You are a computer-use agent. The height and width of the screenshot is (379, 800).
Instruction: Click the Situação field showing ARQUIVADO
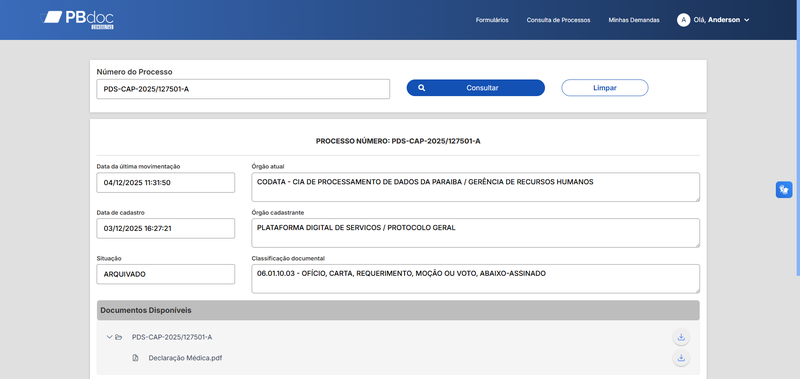tap(165, 274)
